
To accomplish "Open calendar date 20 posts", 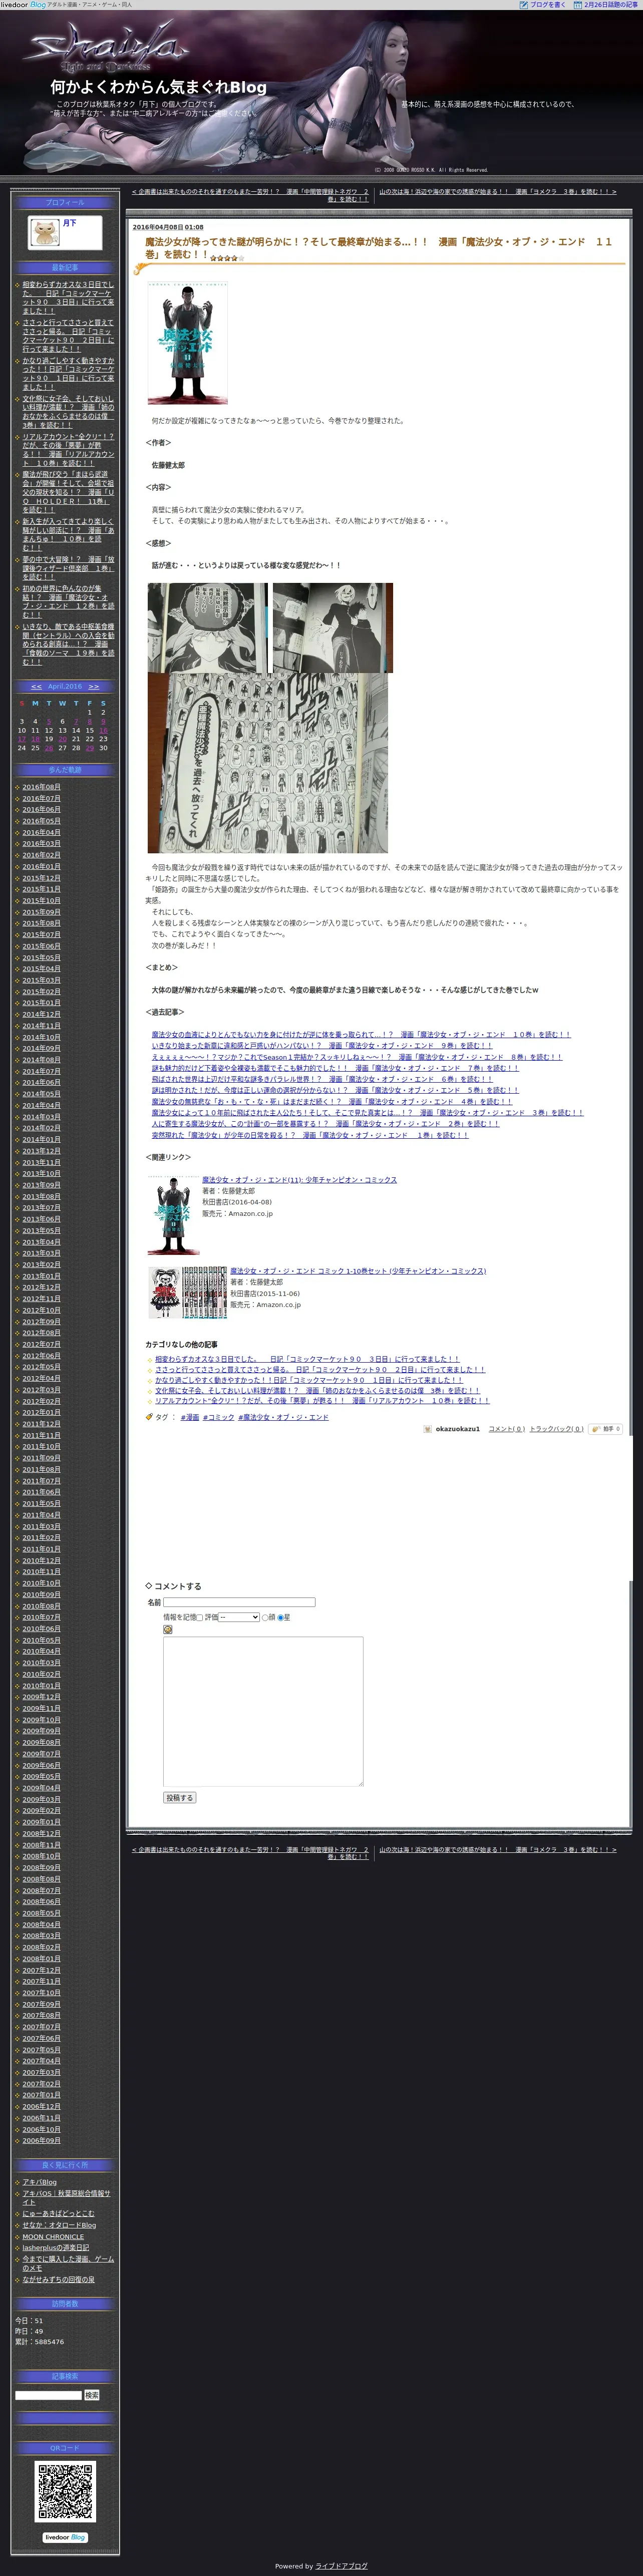I will pyautogui.click(x=62, y=739).
